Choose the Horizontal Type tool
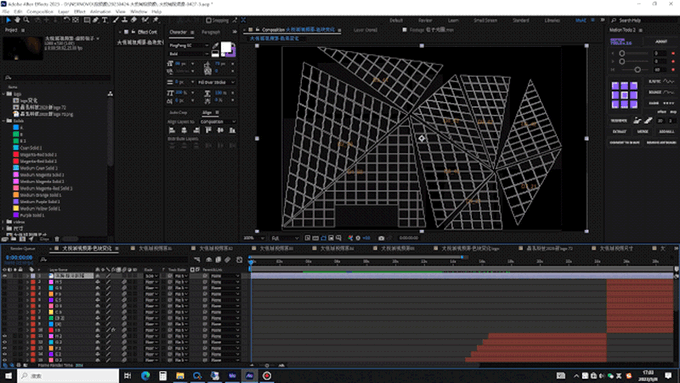Screen dimensions: 680x383 pyautogui.click(x=105, y=20)
